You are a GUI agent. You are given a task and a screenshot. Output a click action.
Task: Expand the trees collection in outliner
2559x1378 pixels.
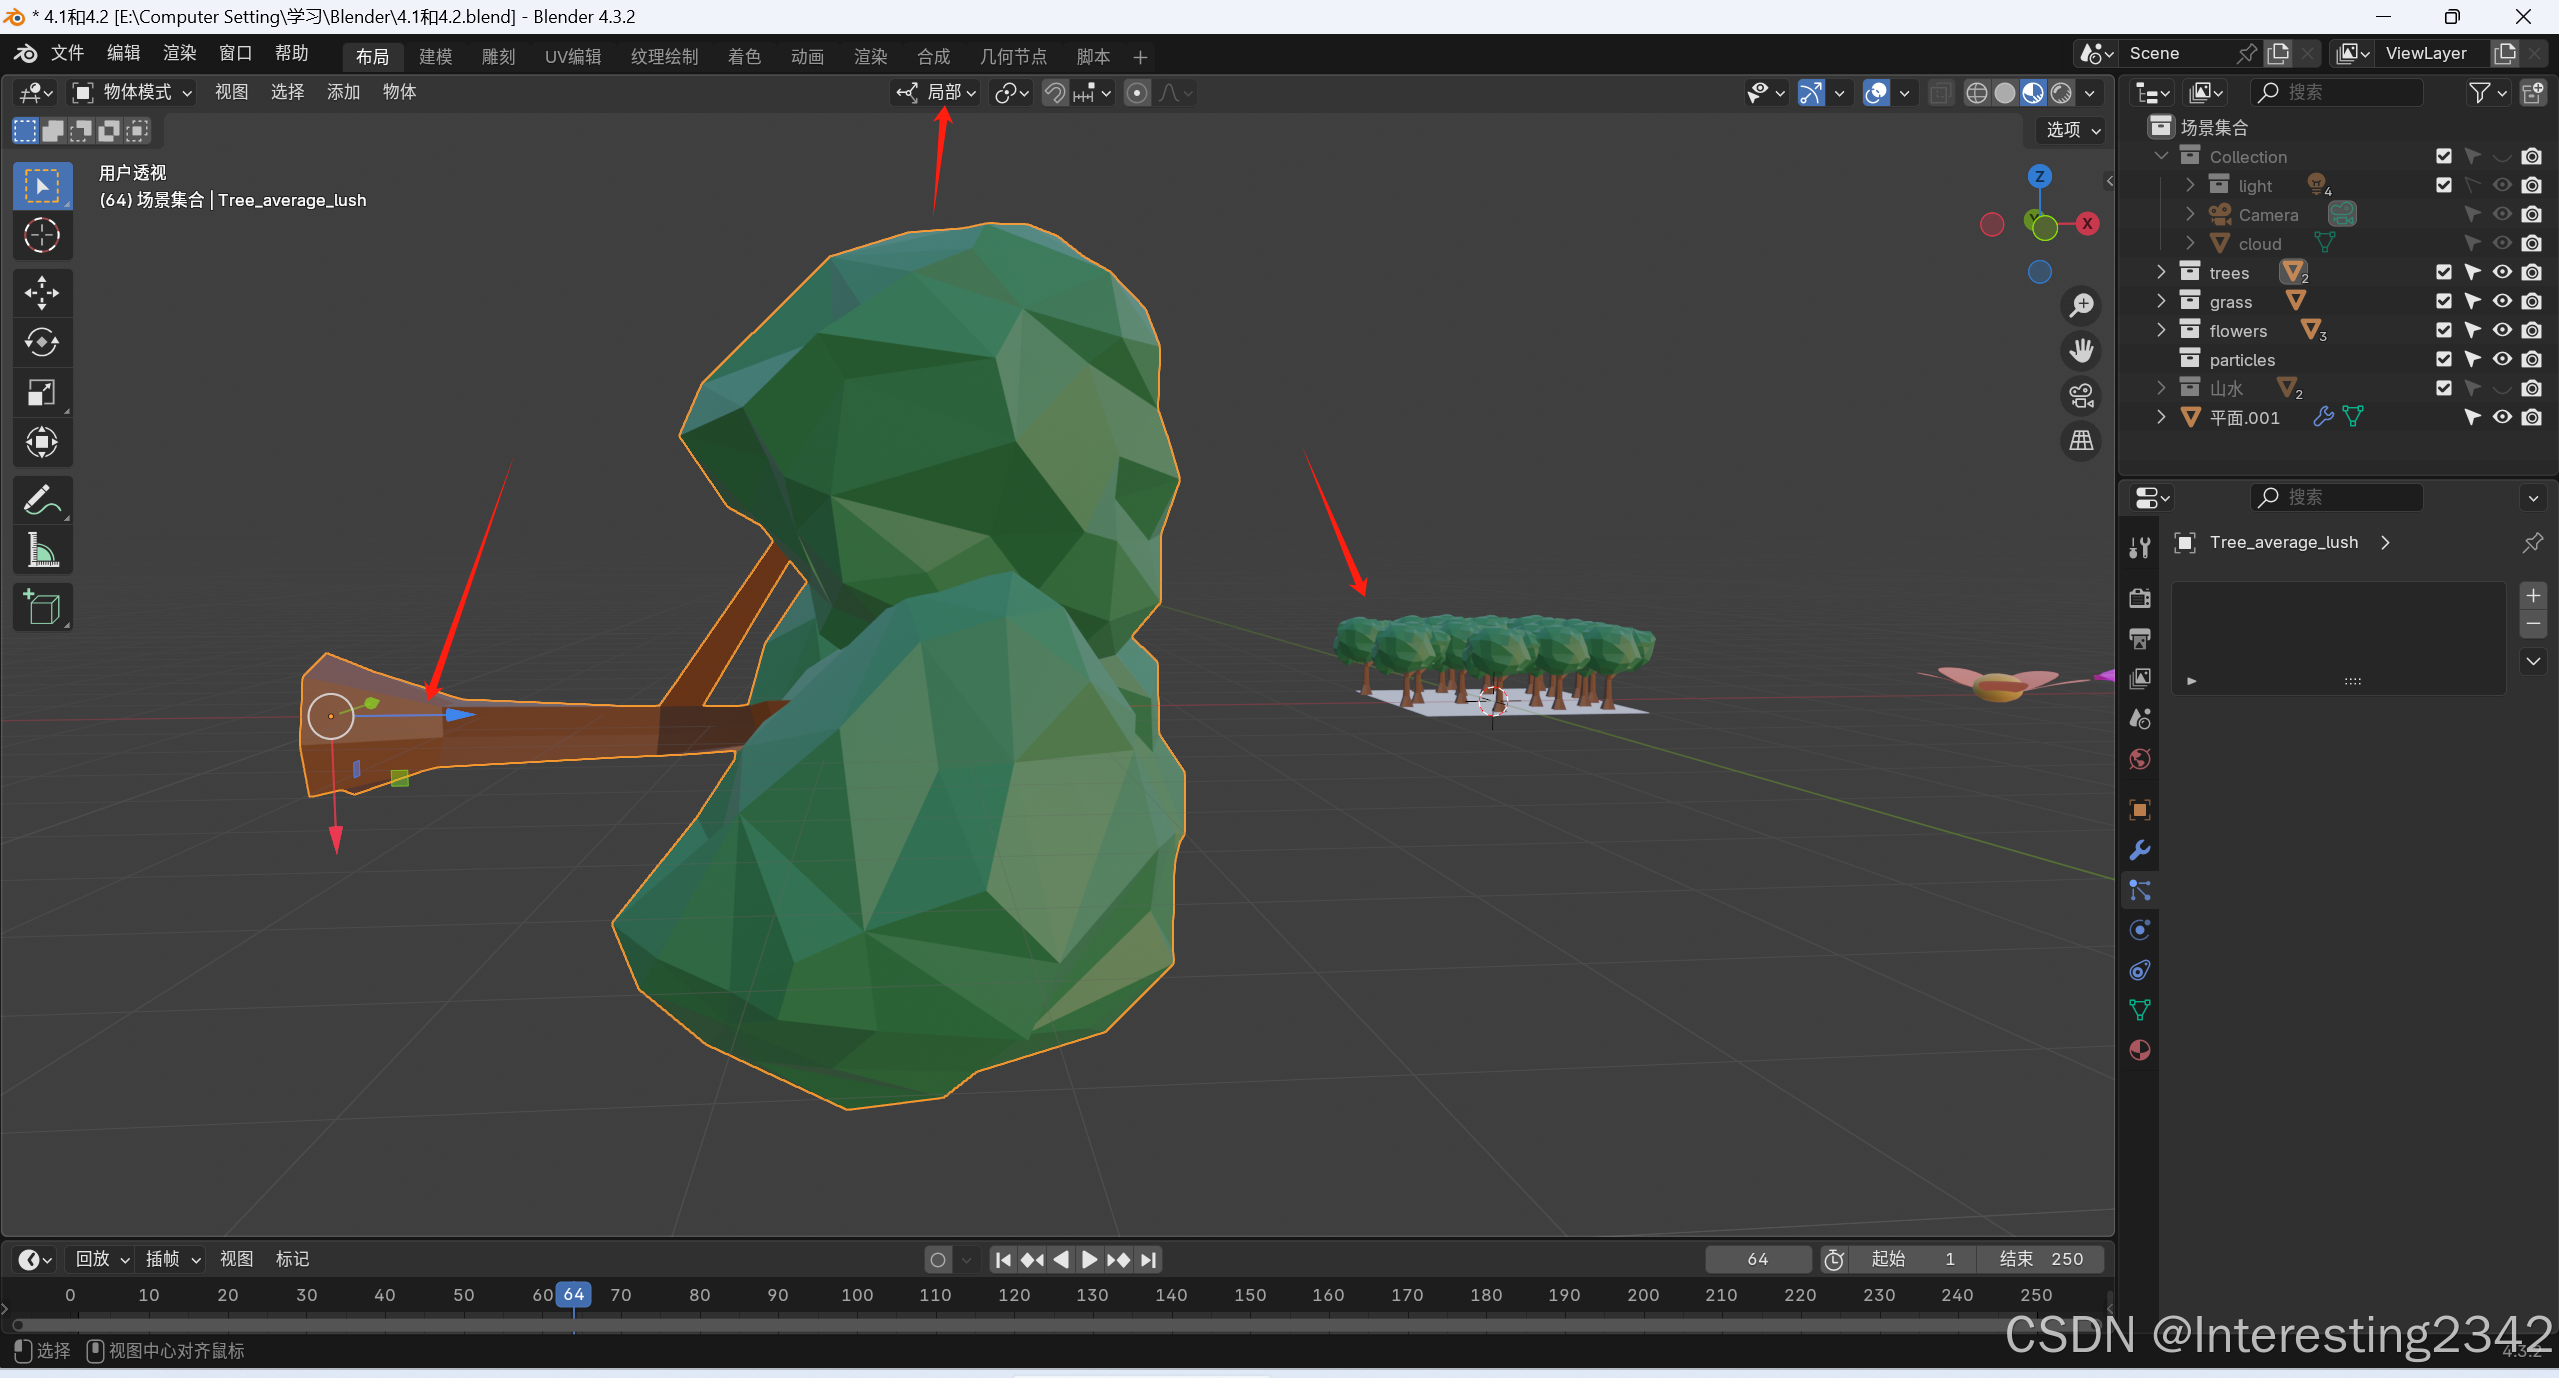pyautogui.click(x=2161, y=272)
